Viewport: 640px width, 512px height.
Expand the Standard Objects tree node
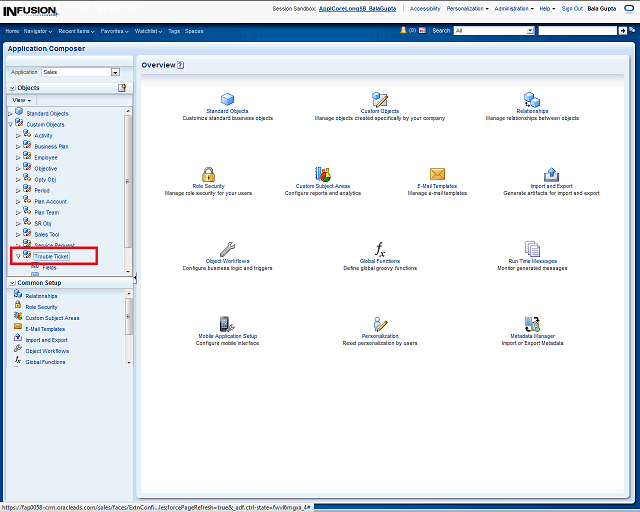coord(10,114)
